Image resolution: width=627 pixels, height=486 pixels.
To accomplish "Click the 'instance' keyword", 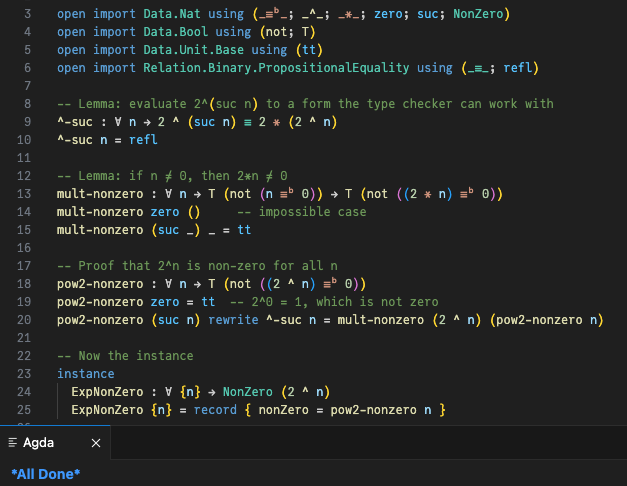I will 86,374.
